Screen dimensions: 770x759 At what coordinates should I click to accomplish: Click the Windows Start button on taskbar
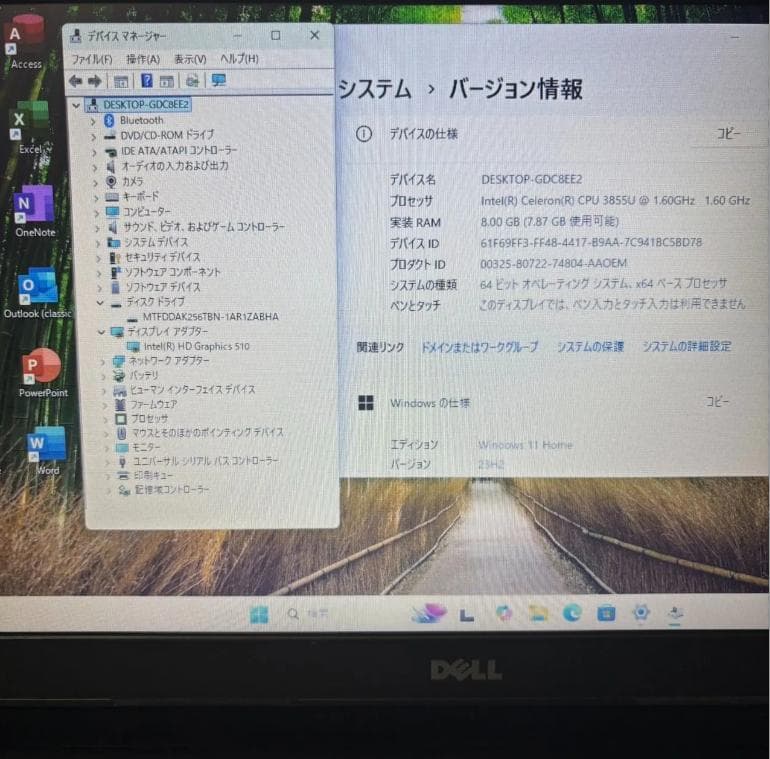[259, 614]
